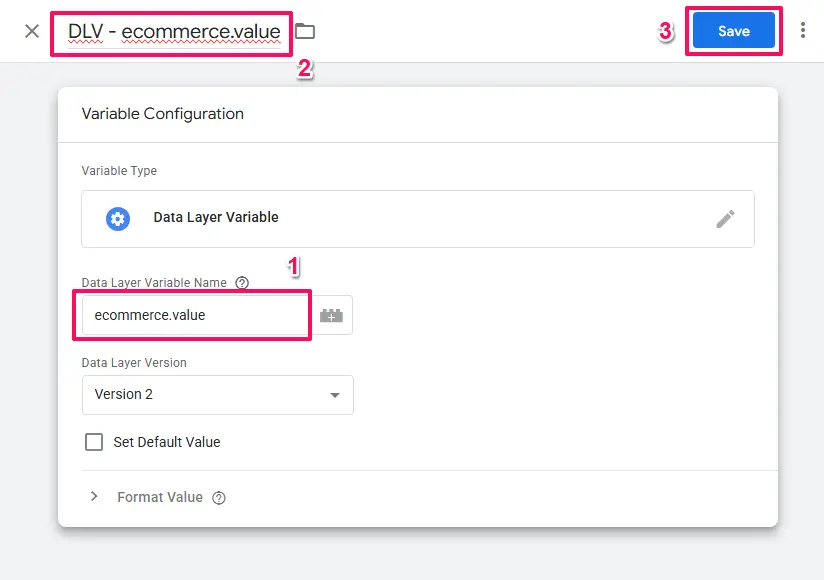Click help icon beside Data Layer Variable Name
Image resolution: width=824 pixels, height=580 pixels.
click(242, 283)
